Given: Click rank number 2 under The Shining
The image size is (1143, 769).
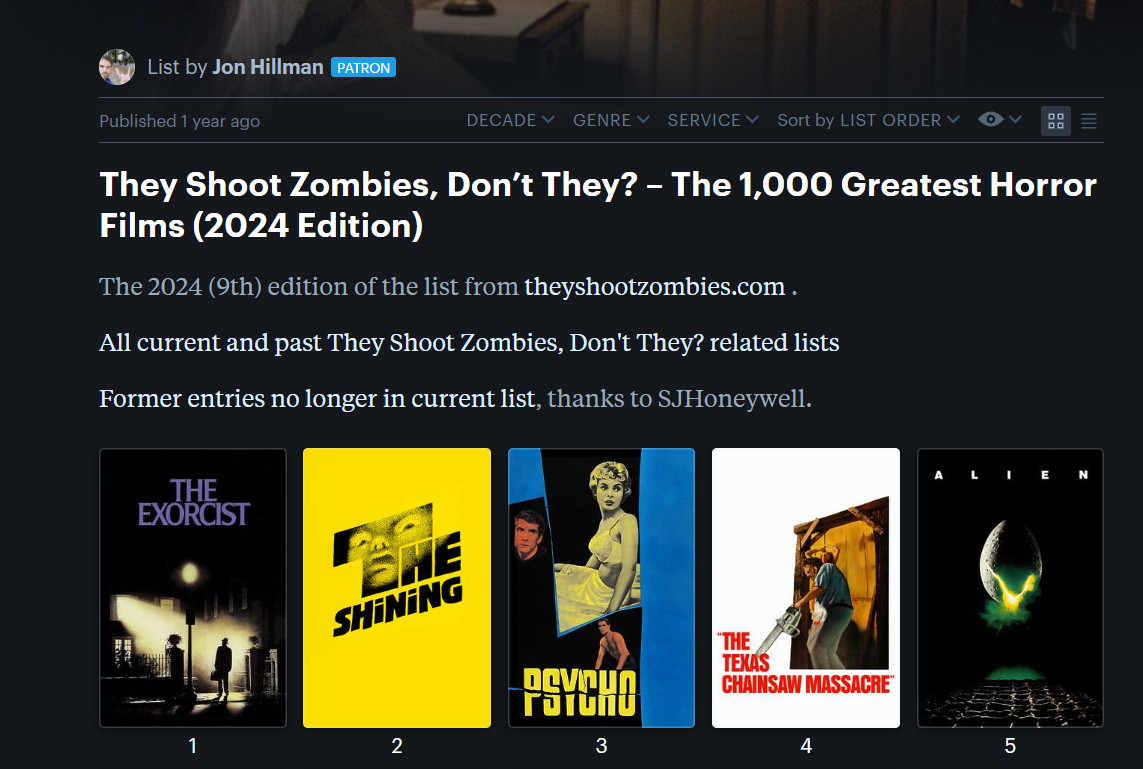Looking at the screenshot, I should (x=397, y=746).
